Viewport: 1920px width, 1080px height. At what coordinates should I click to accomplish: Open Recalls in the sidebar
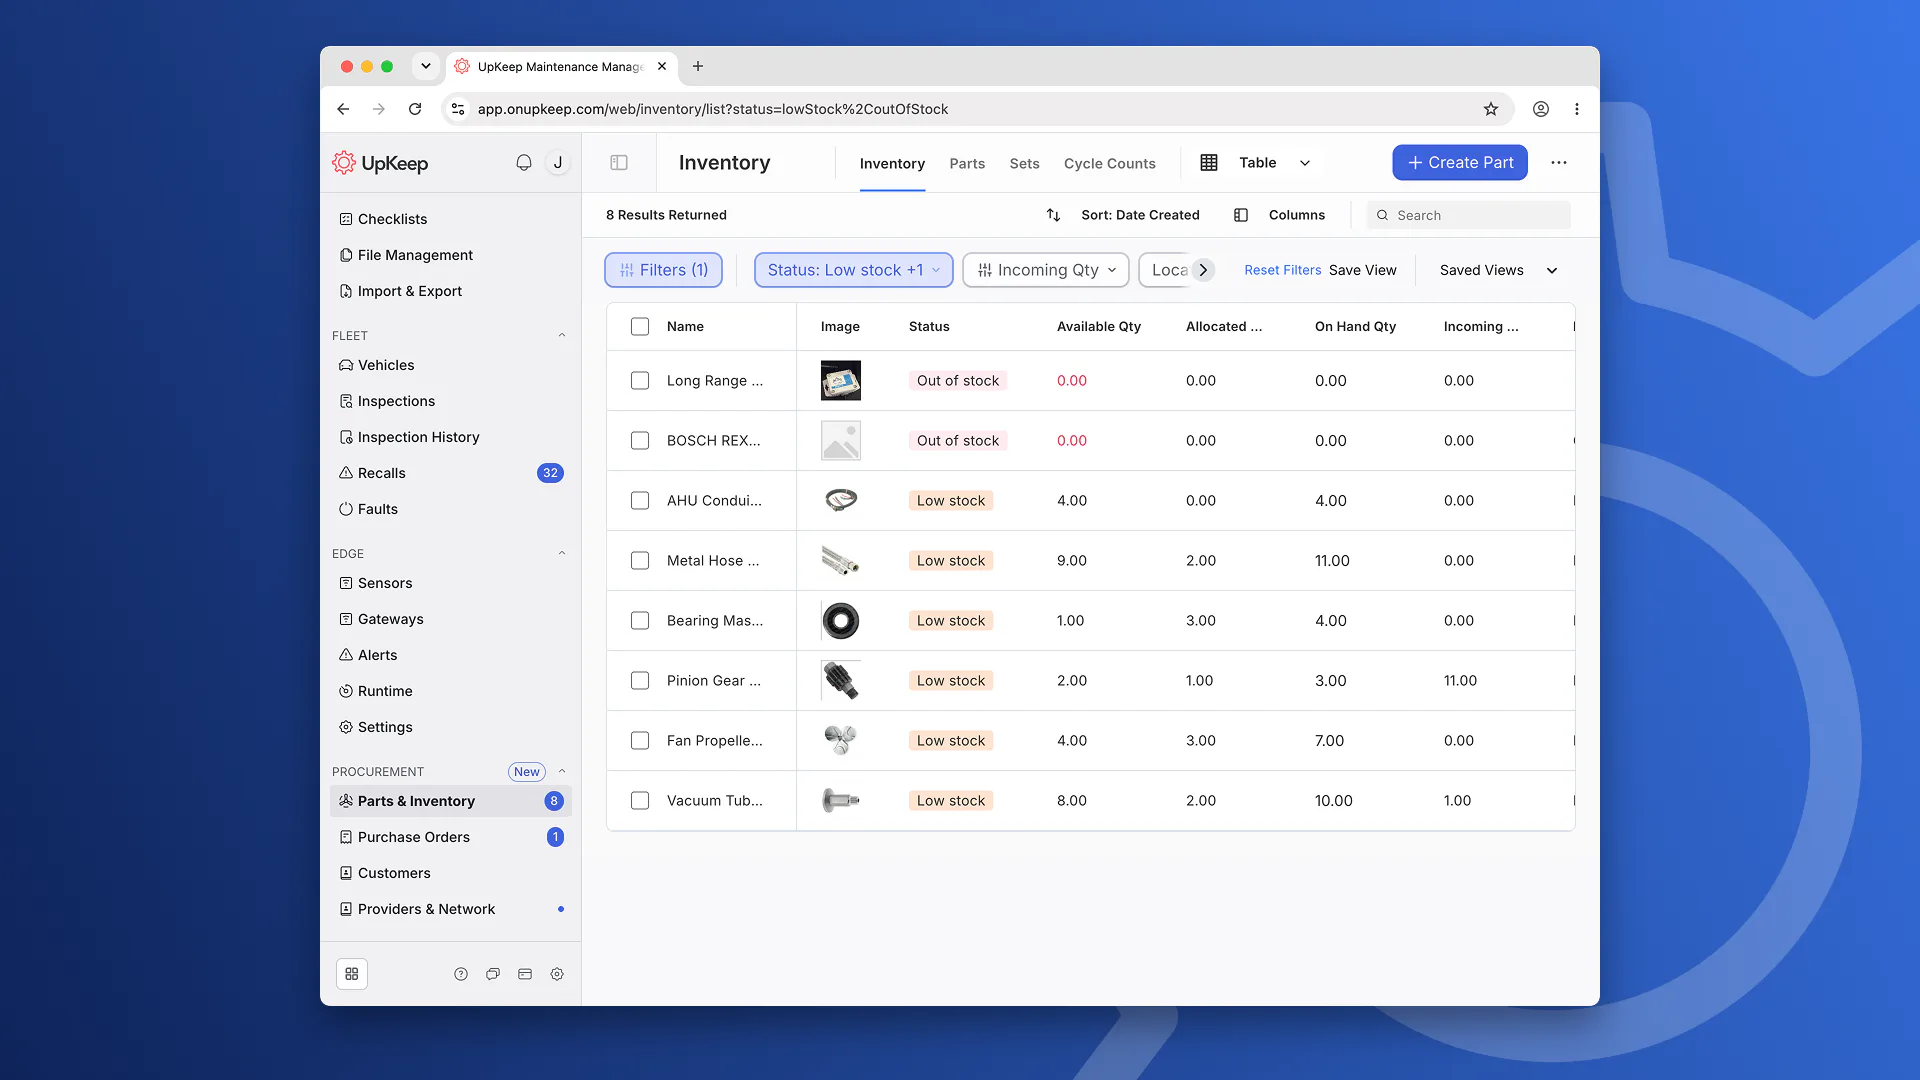coord(450,473)
